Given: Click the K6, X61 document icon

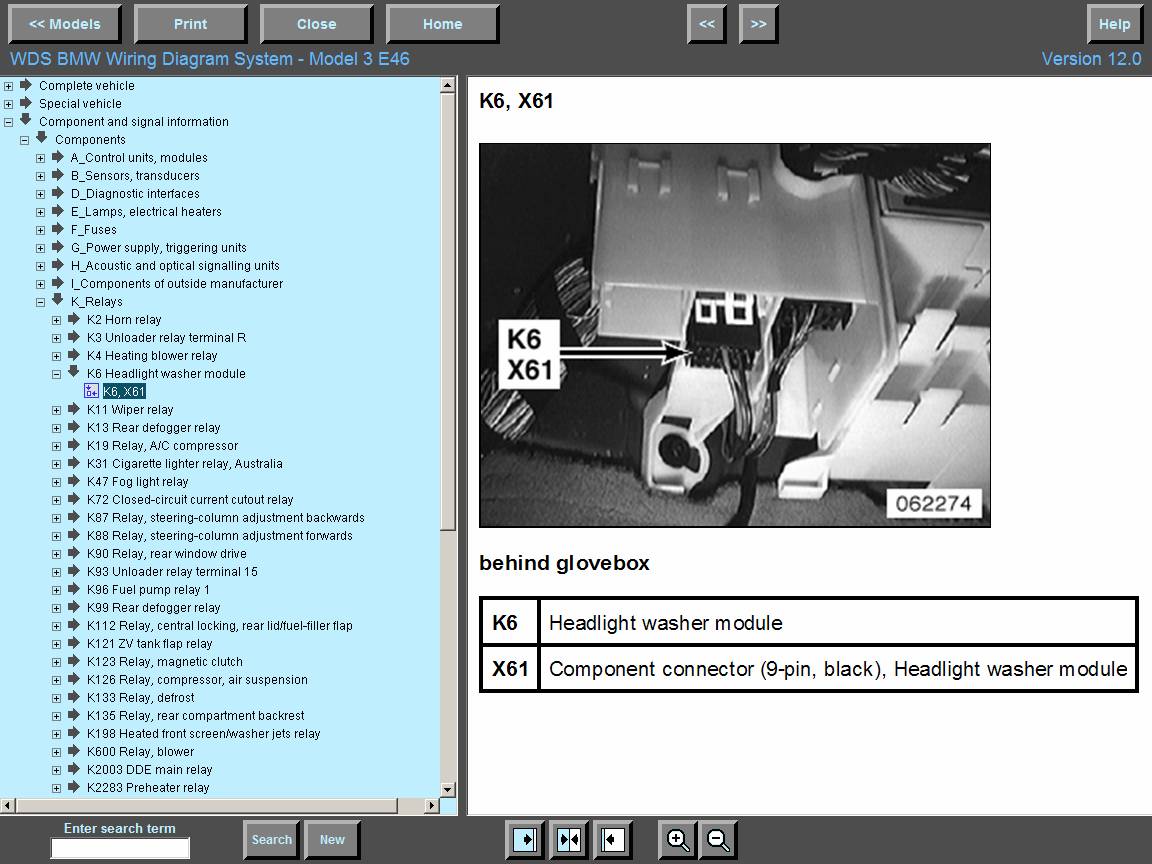Looking at the screenshot, I should 91,391.
